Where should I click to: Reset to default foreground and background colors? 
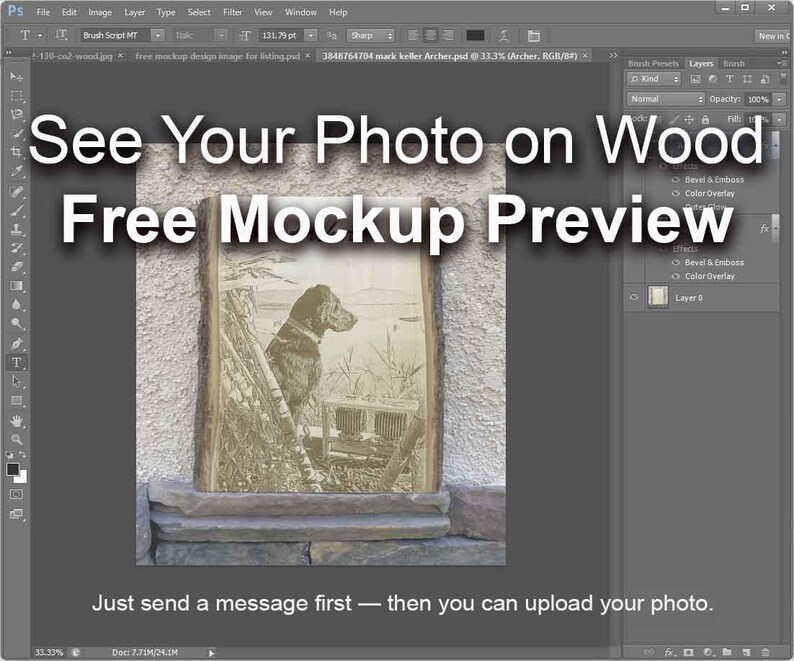pos(10,455)
